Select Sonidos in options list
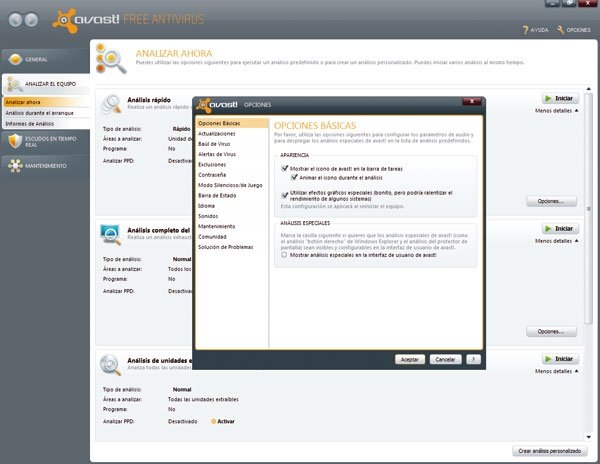Screen dimensions: 600x464 232,216
